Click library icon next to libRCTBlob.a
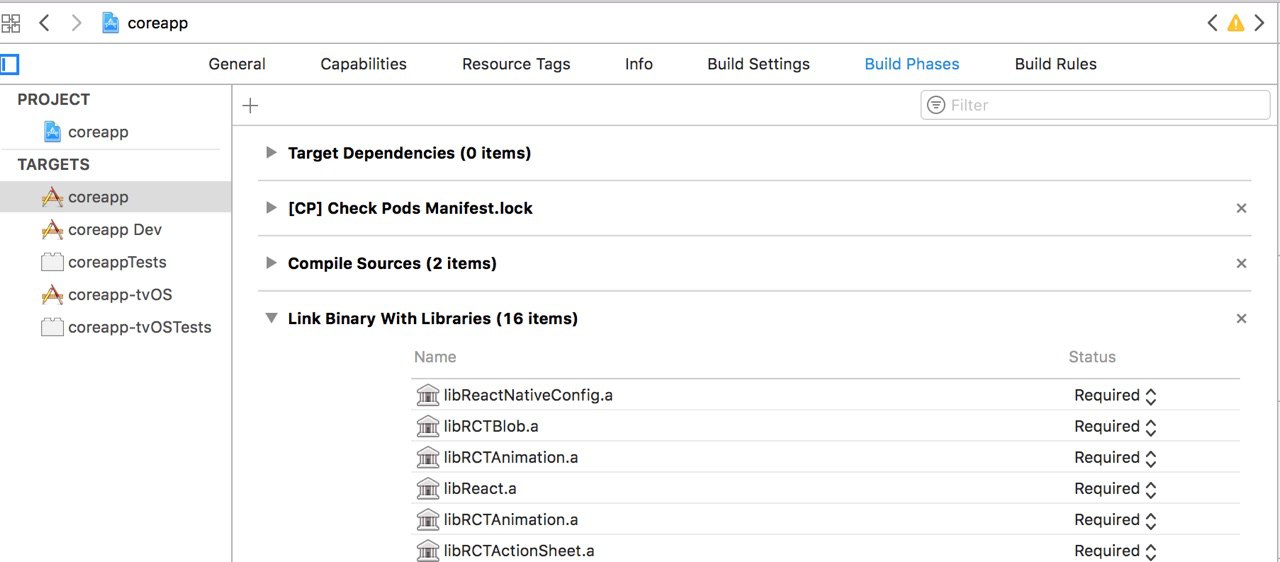 point(428,426)
